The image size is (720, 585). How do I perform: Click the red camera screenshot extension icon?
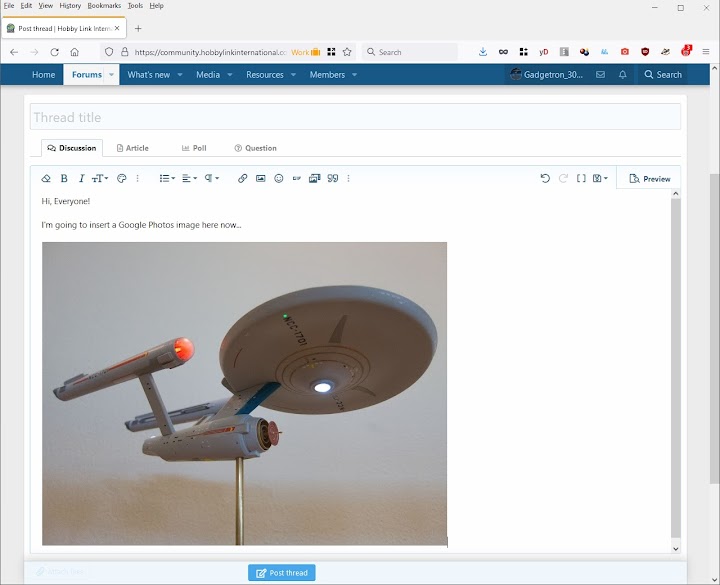point(625,52)
